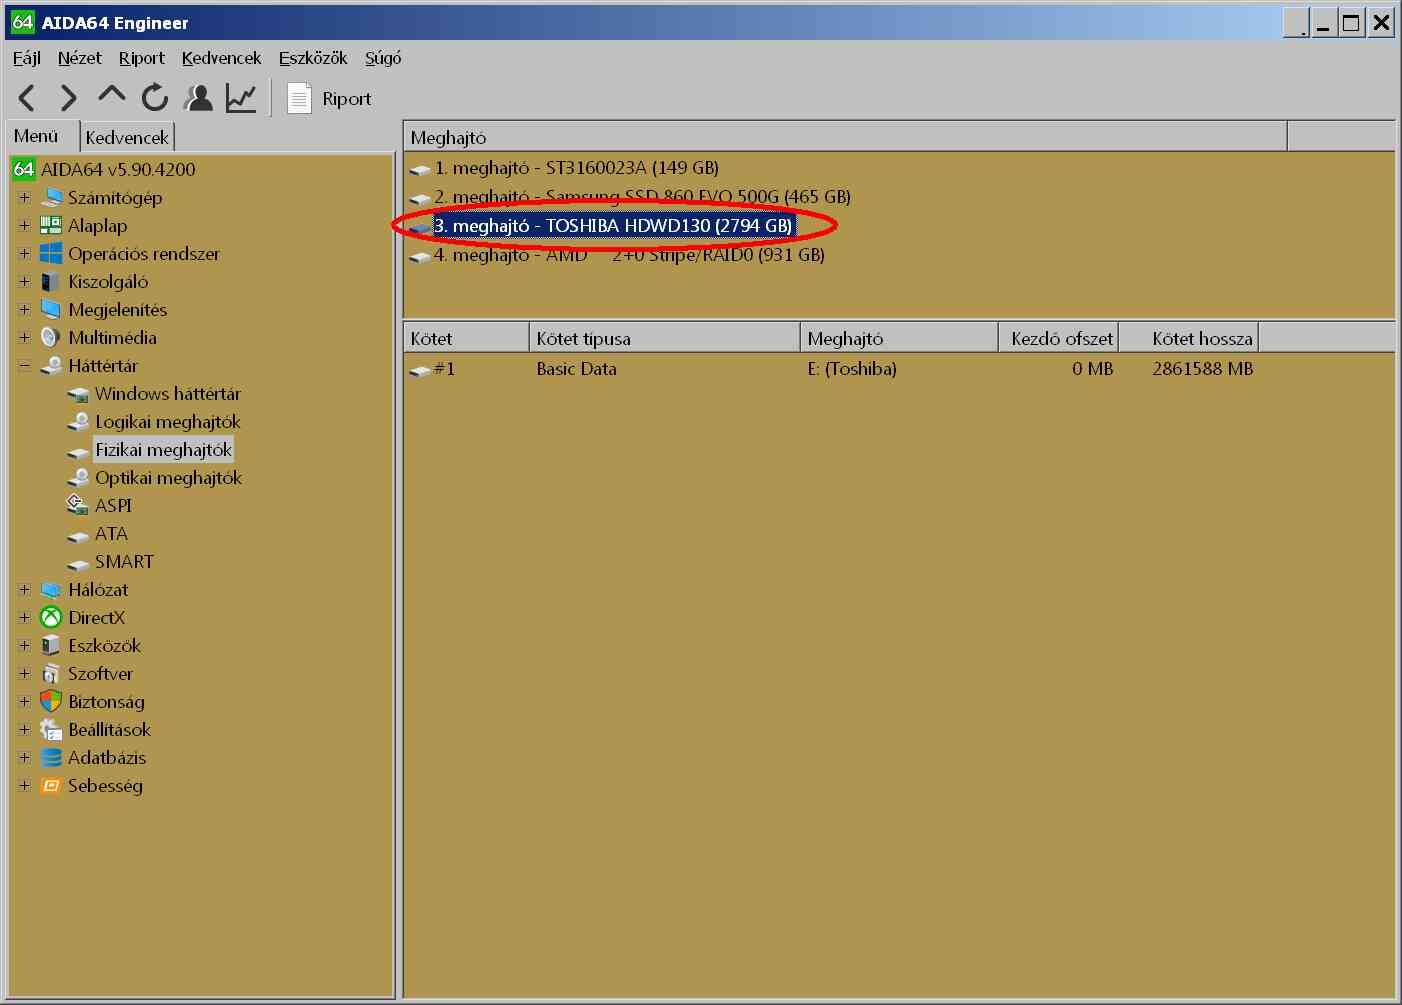Click the Riport document icon in toolbar
Viewport: 1402px width, 1005px height.
(x=299, y=98)
